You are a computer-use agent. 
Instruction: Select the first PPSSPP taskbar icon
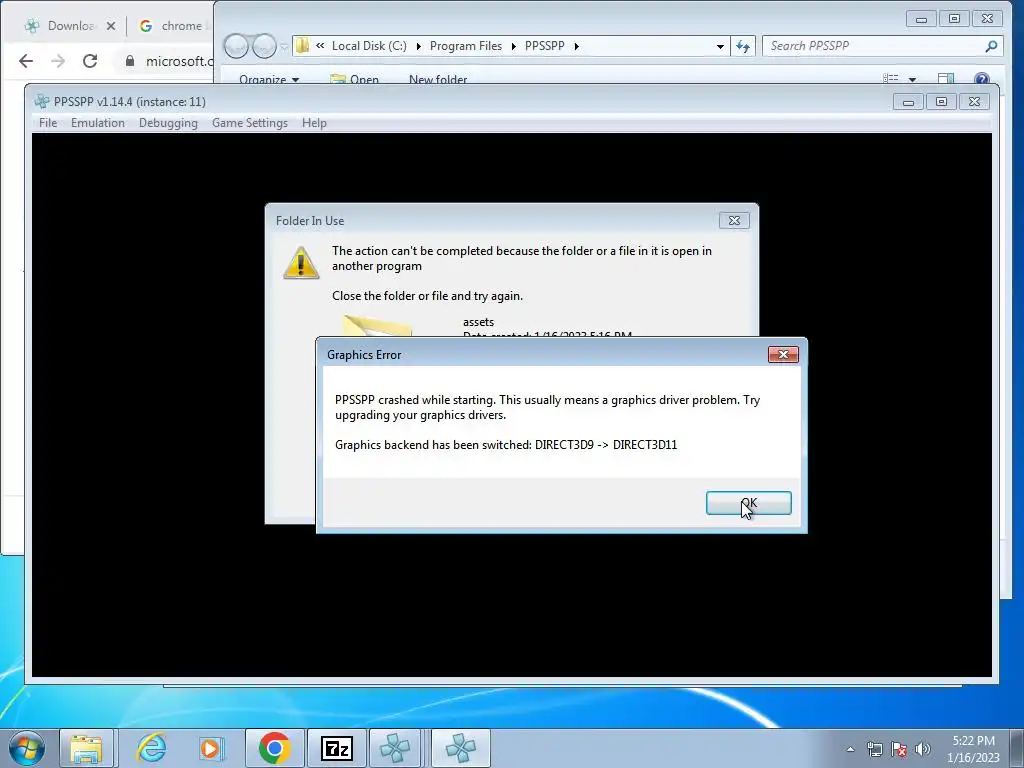click(x=395, y=748)
